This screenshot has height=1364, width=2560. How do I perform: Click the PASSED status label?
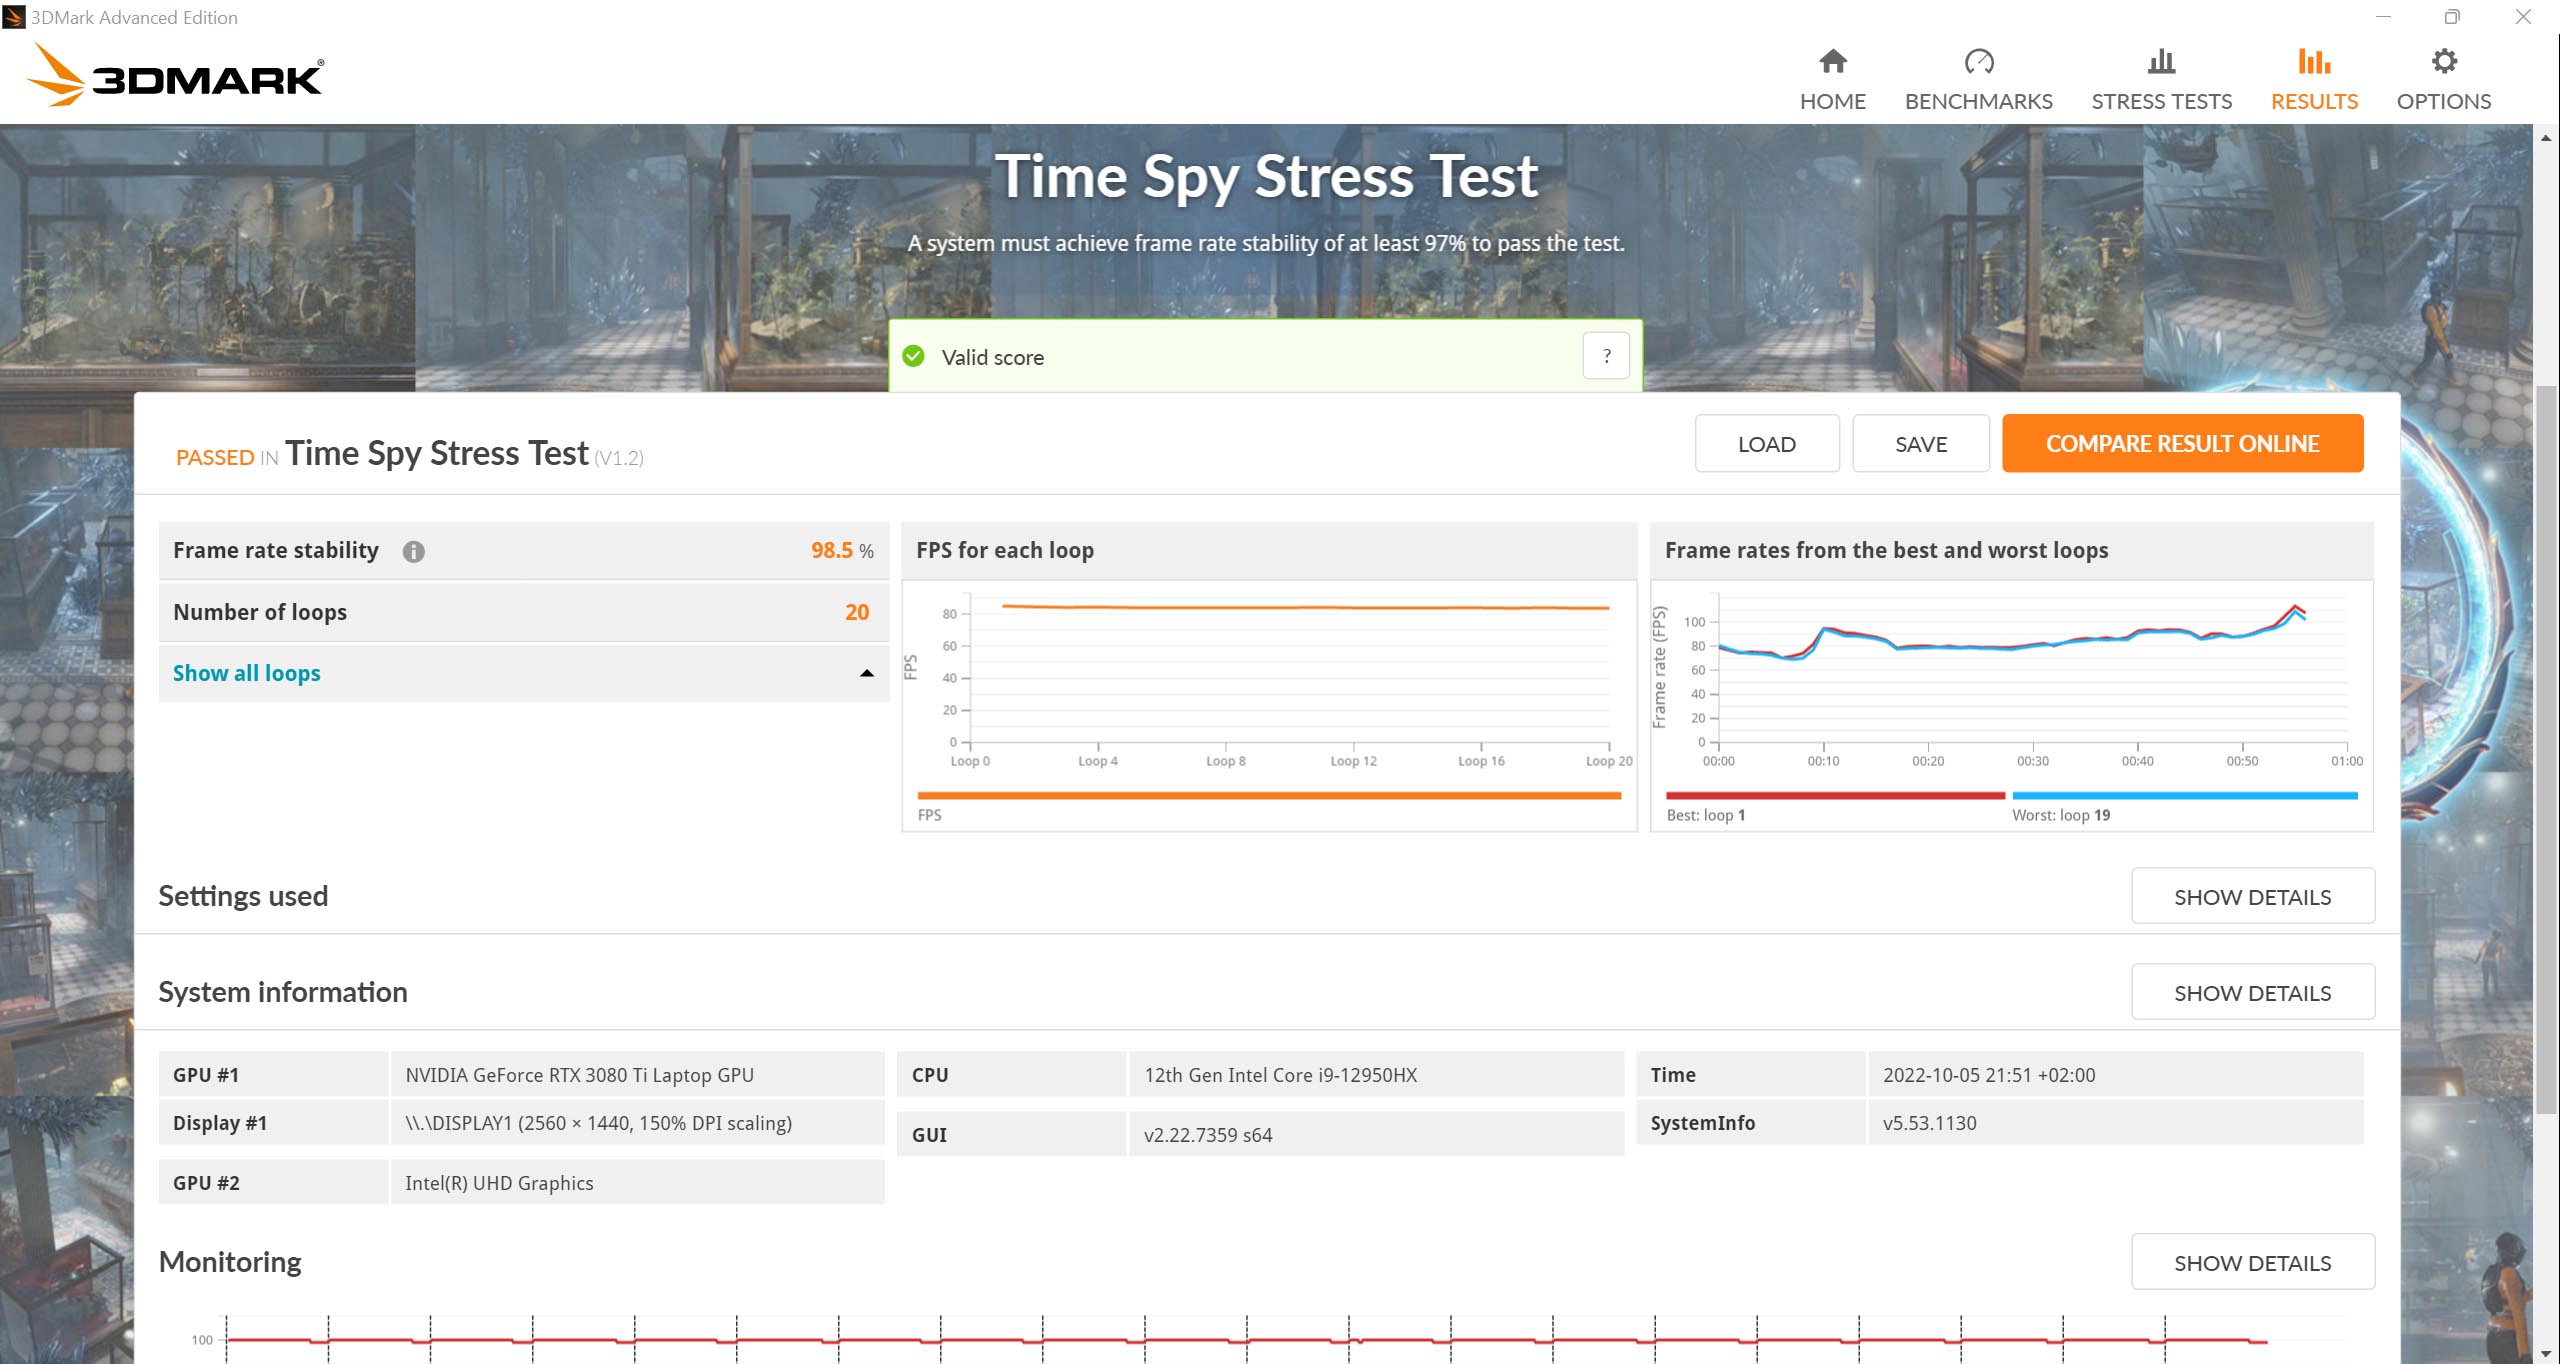(215, 457)
